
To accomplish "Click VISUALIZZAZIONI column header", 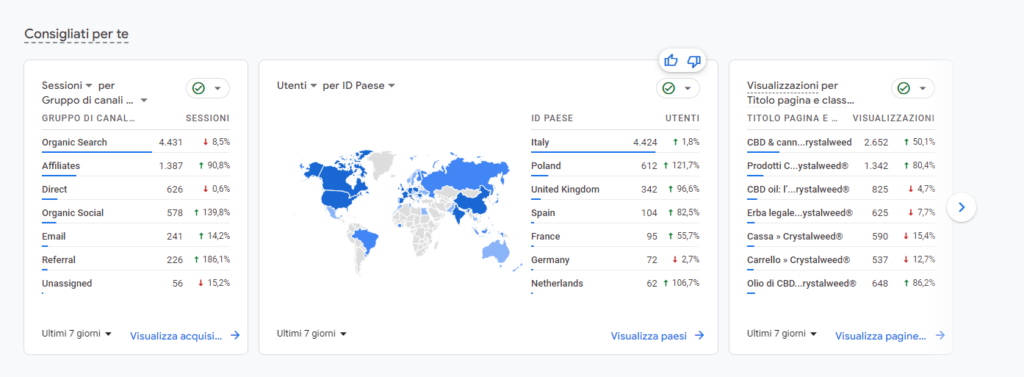I will coord(894,118).
